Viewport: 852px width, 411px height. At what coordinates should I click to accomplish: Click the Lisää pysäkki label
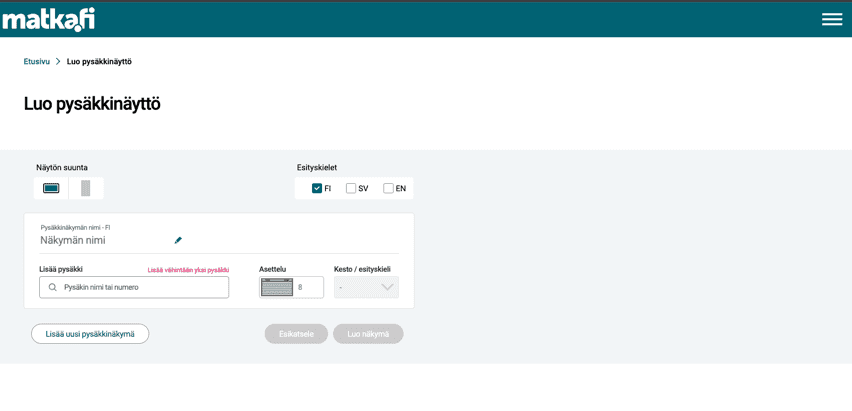pyautogui.click(x=61, y=269)
